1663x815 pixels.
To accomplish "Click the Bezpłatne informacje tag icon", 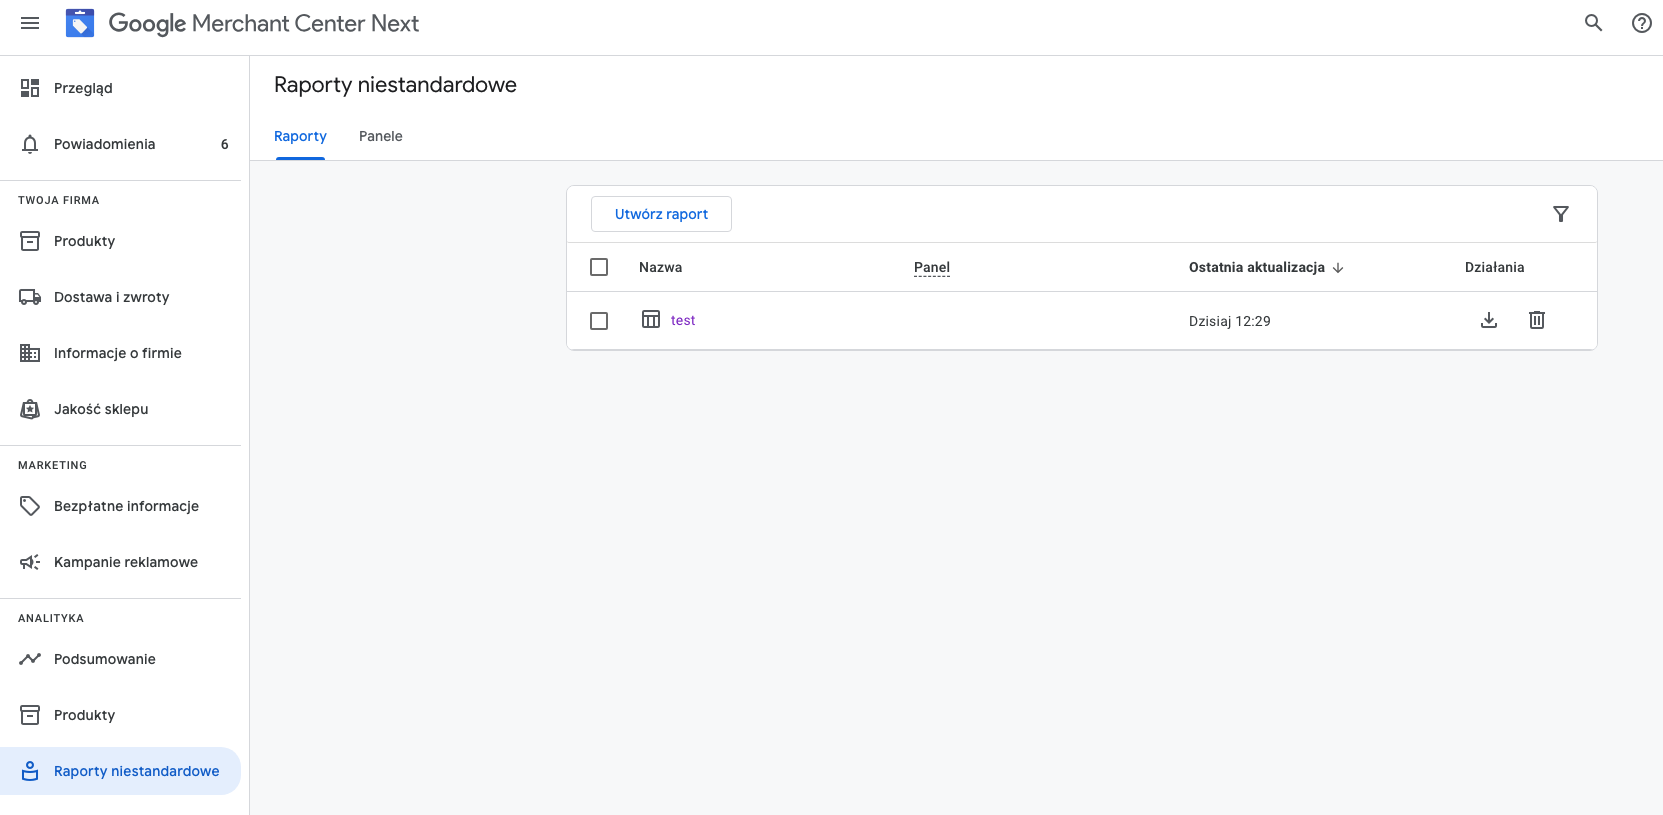I will (x=30, y=506).
